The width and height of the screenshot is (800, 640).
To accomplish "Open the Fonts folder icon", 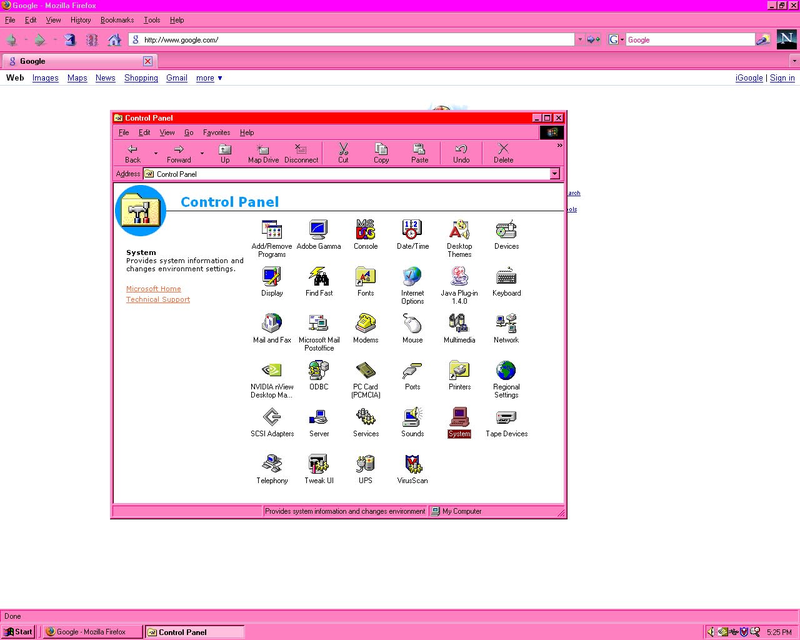I will coord(365,282).
